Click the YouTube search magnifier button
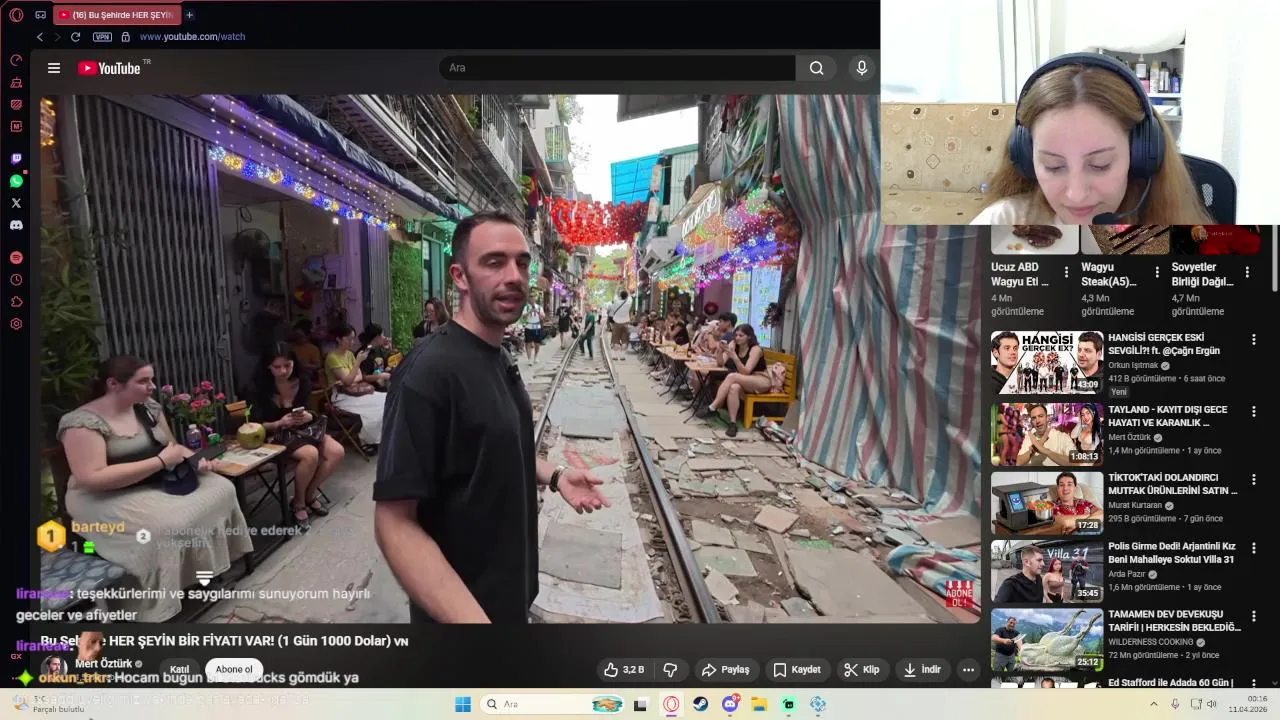Image resolution: width=1280 pixels, height=720 pixels. pos(817,68)
